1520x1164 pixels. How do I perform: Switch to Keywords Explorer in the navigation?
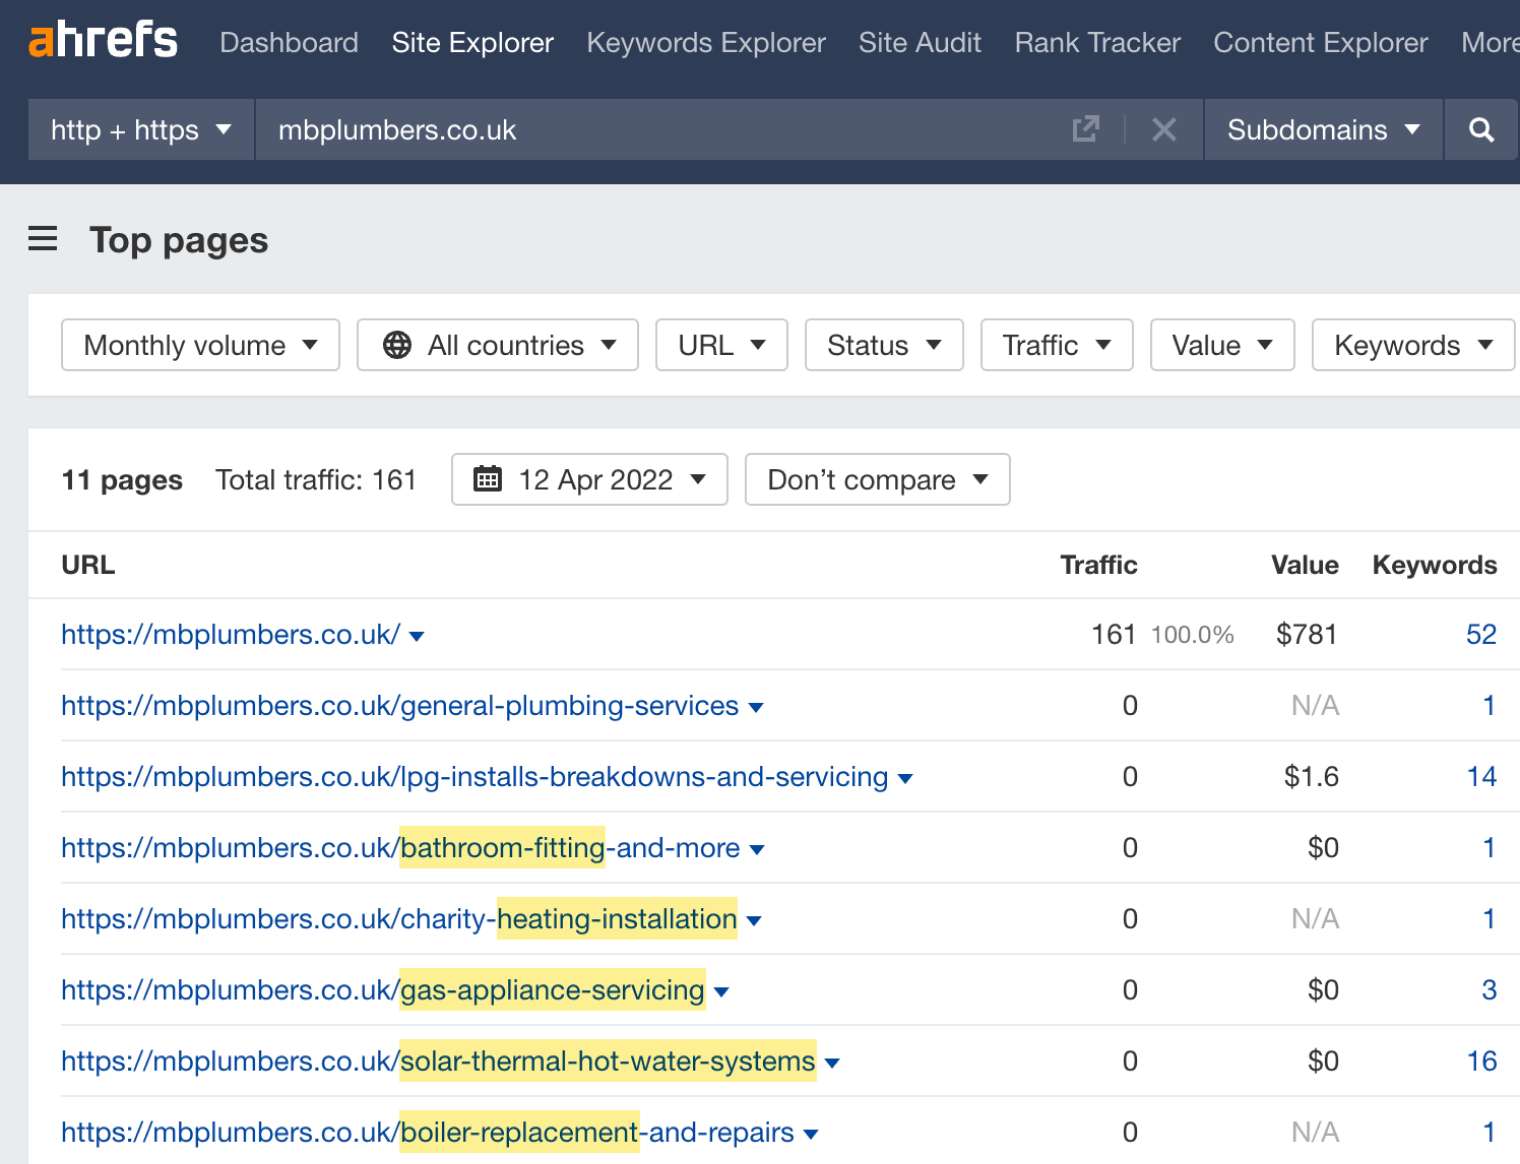[705, 42]
